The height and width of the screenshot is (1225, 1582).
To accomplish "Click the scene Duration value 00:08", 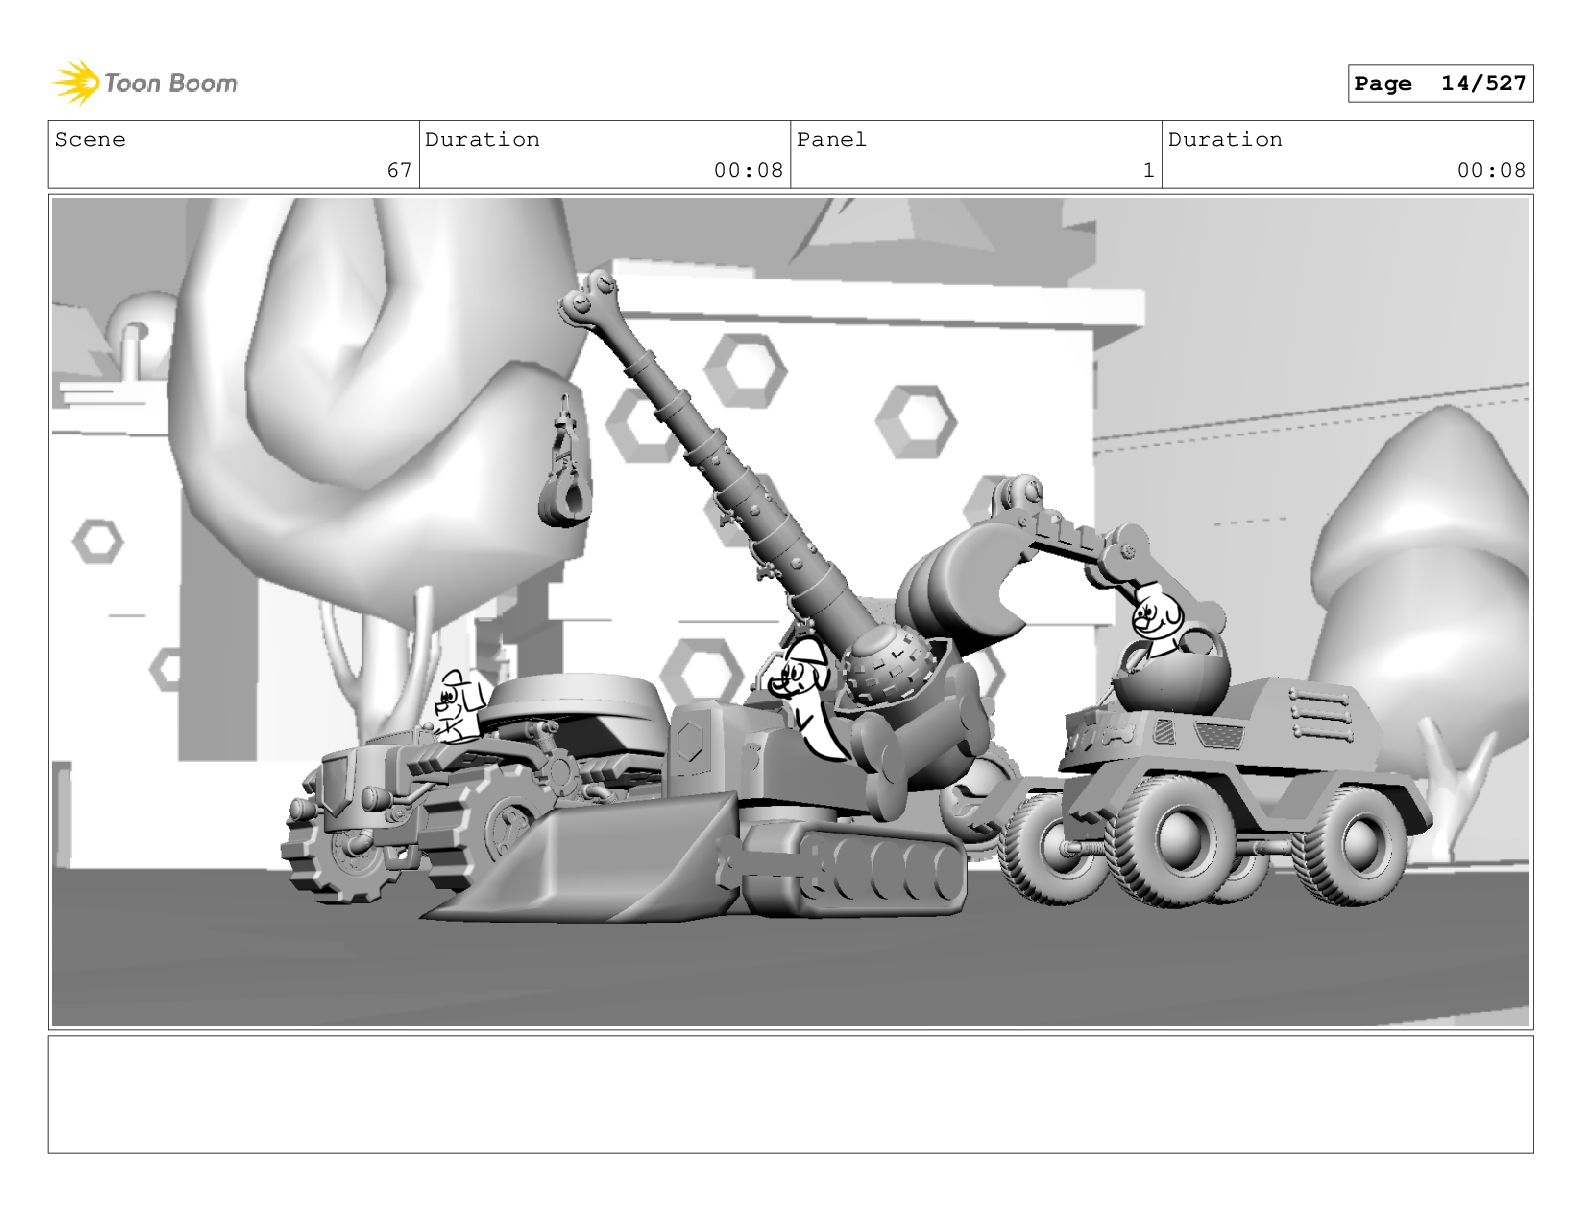I will pos(748,170).
